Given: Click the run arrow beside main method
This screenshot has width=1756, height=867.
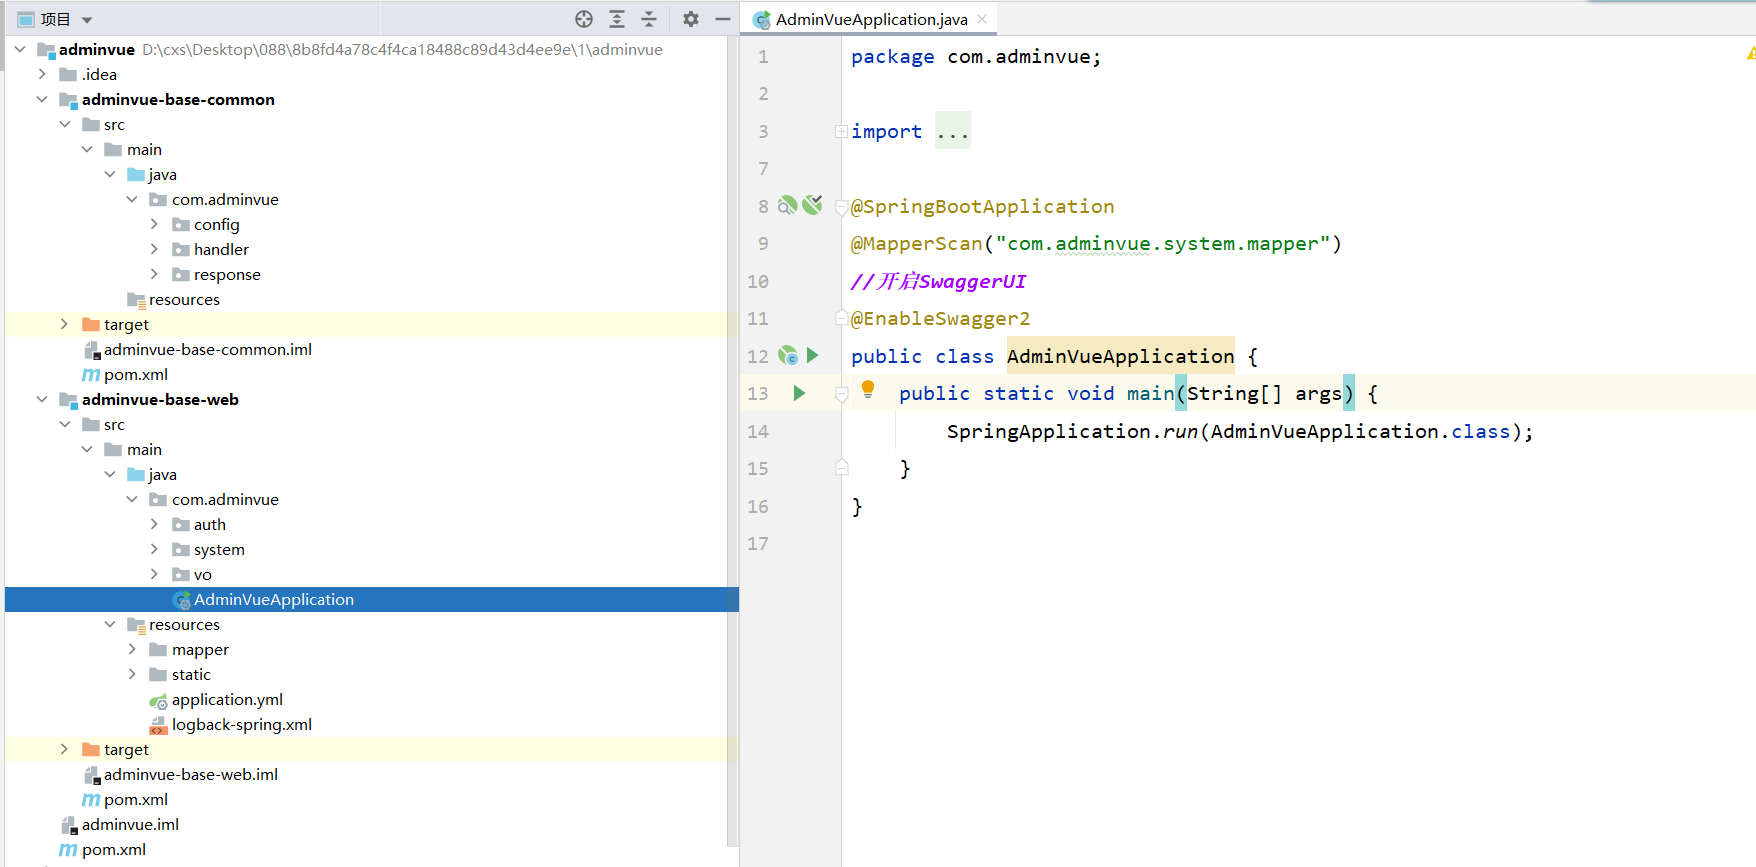Looking at the screenshot, I should (x=799, y=393).
